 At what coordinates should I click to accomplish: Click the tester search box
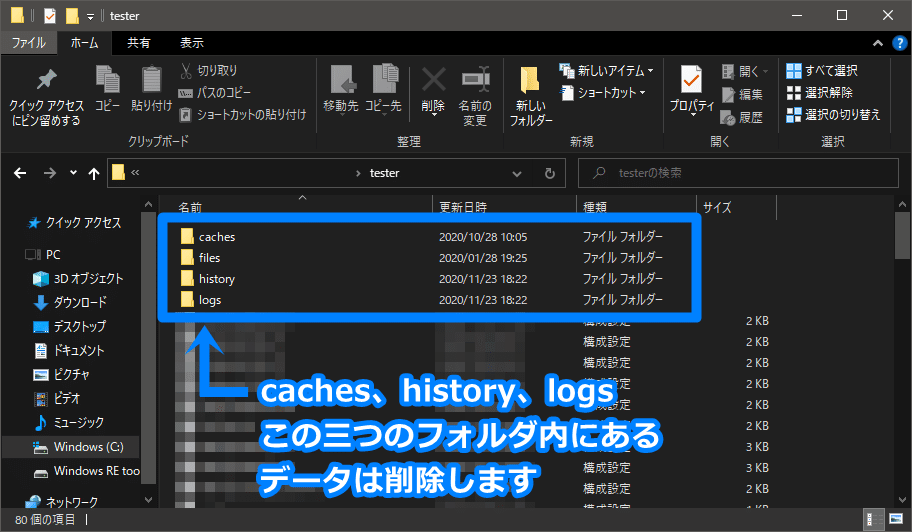point(738,173)
